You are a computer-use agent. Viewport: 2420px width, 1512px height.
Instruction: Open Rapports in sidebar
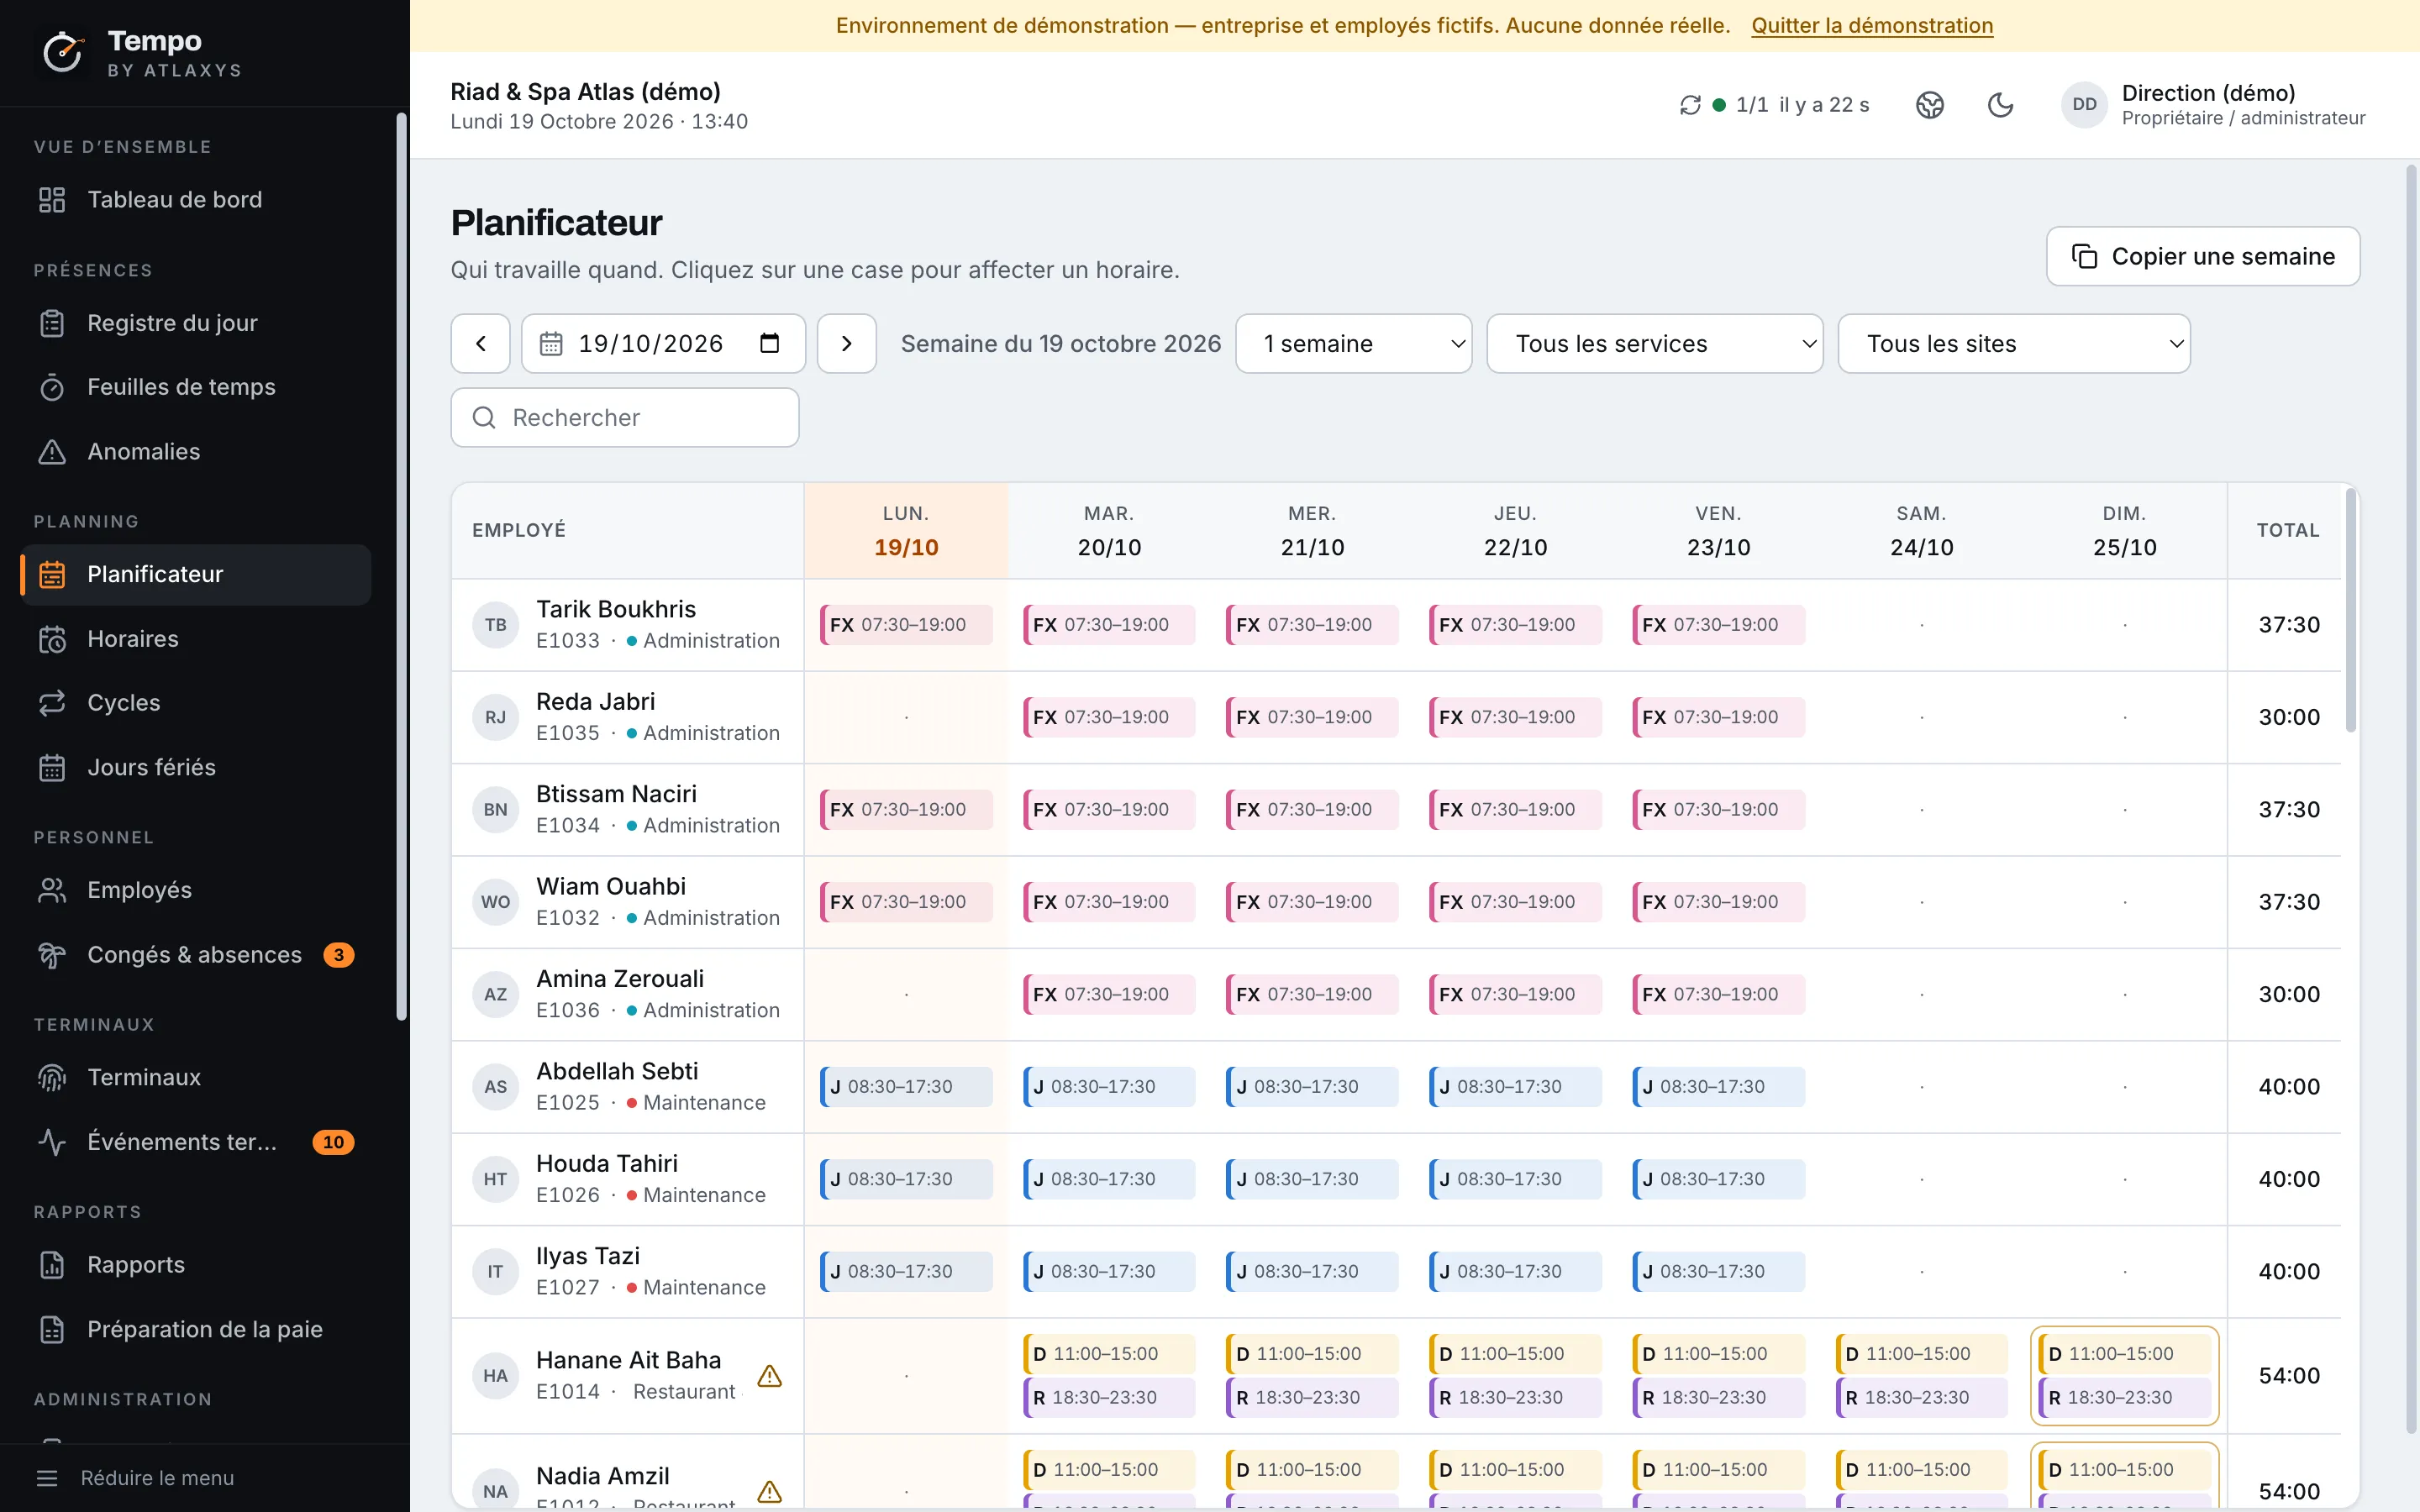196,1265
